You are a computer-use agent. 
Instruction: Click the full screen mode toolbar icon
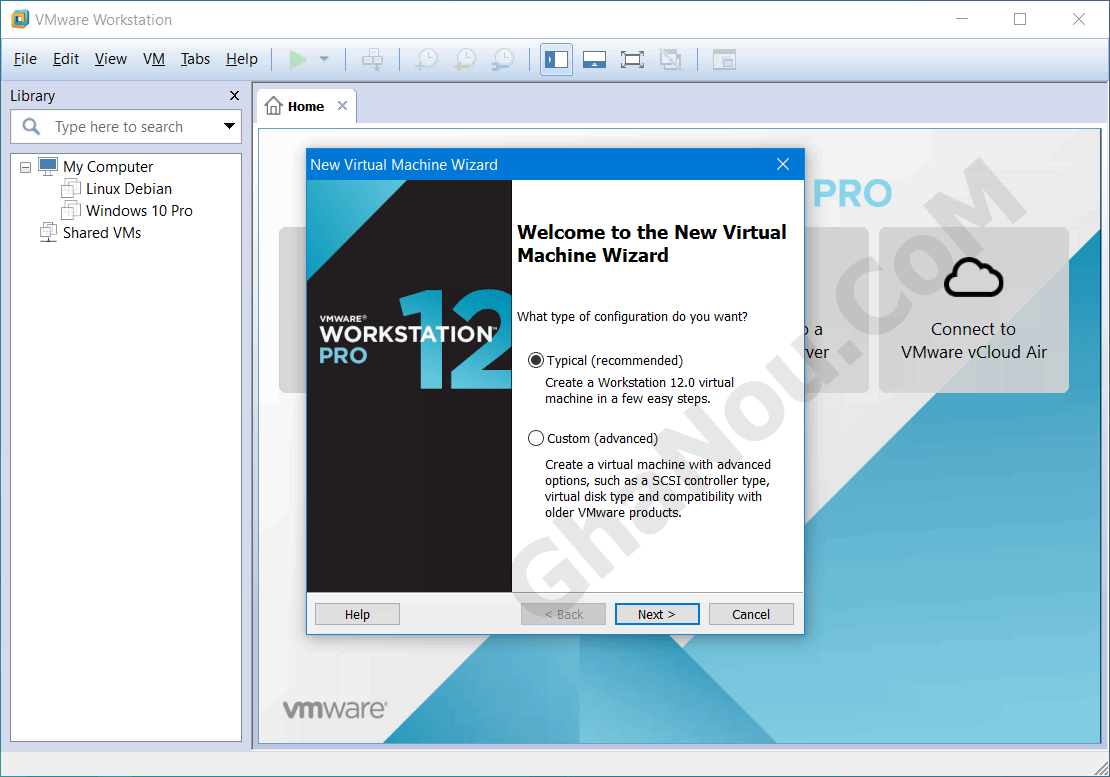click(x=632, y=59)
